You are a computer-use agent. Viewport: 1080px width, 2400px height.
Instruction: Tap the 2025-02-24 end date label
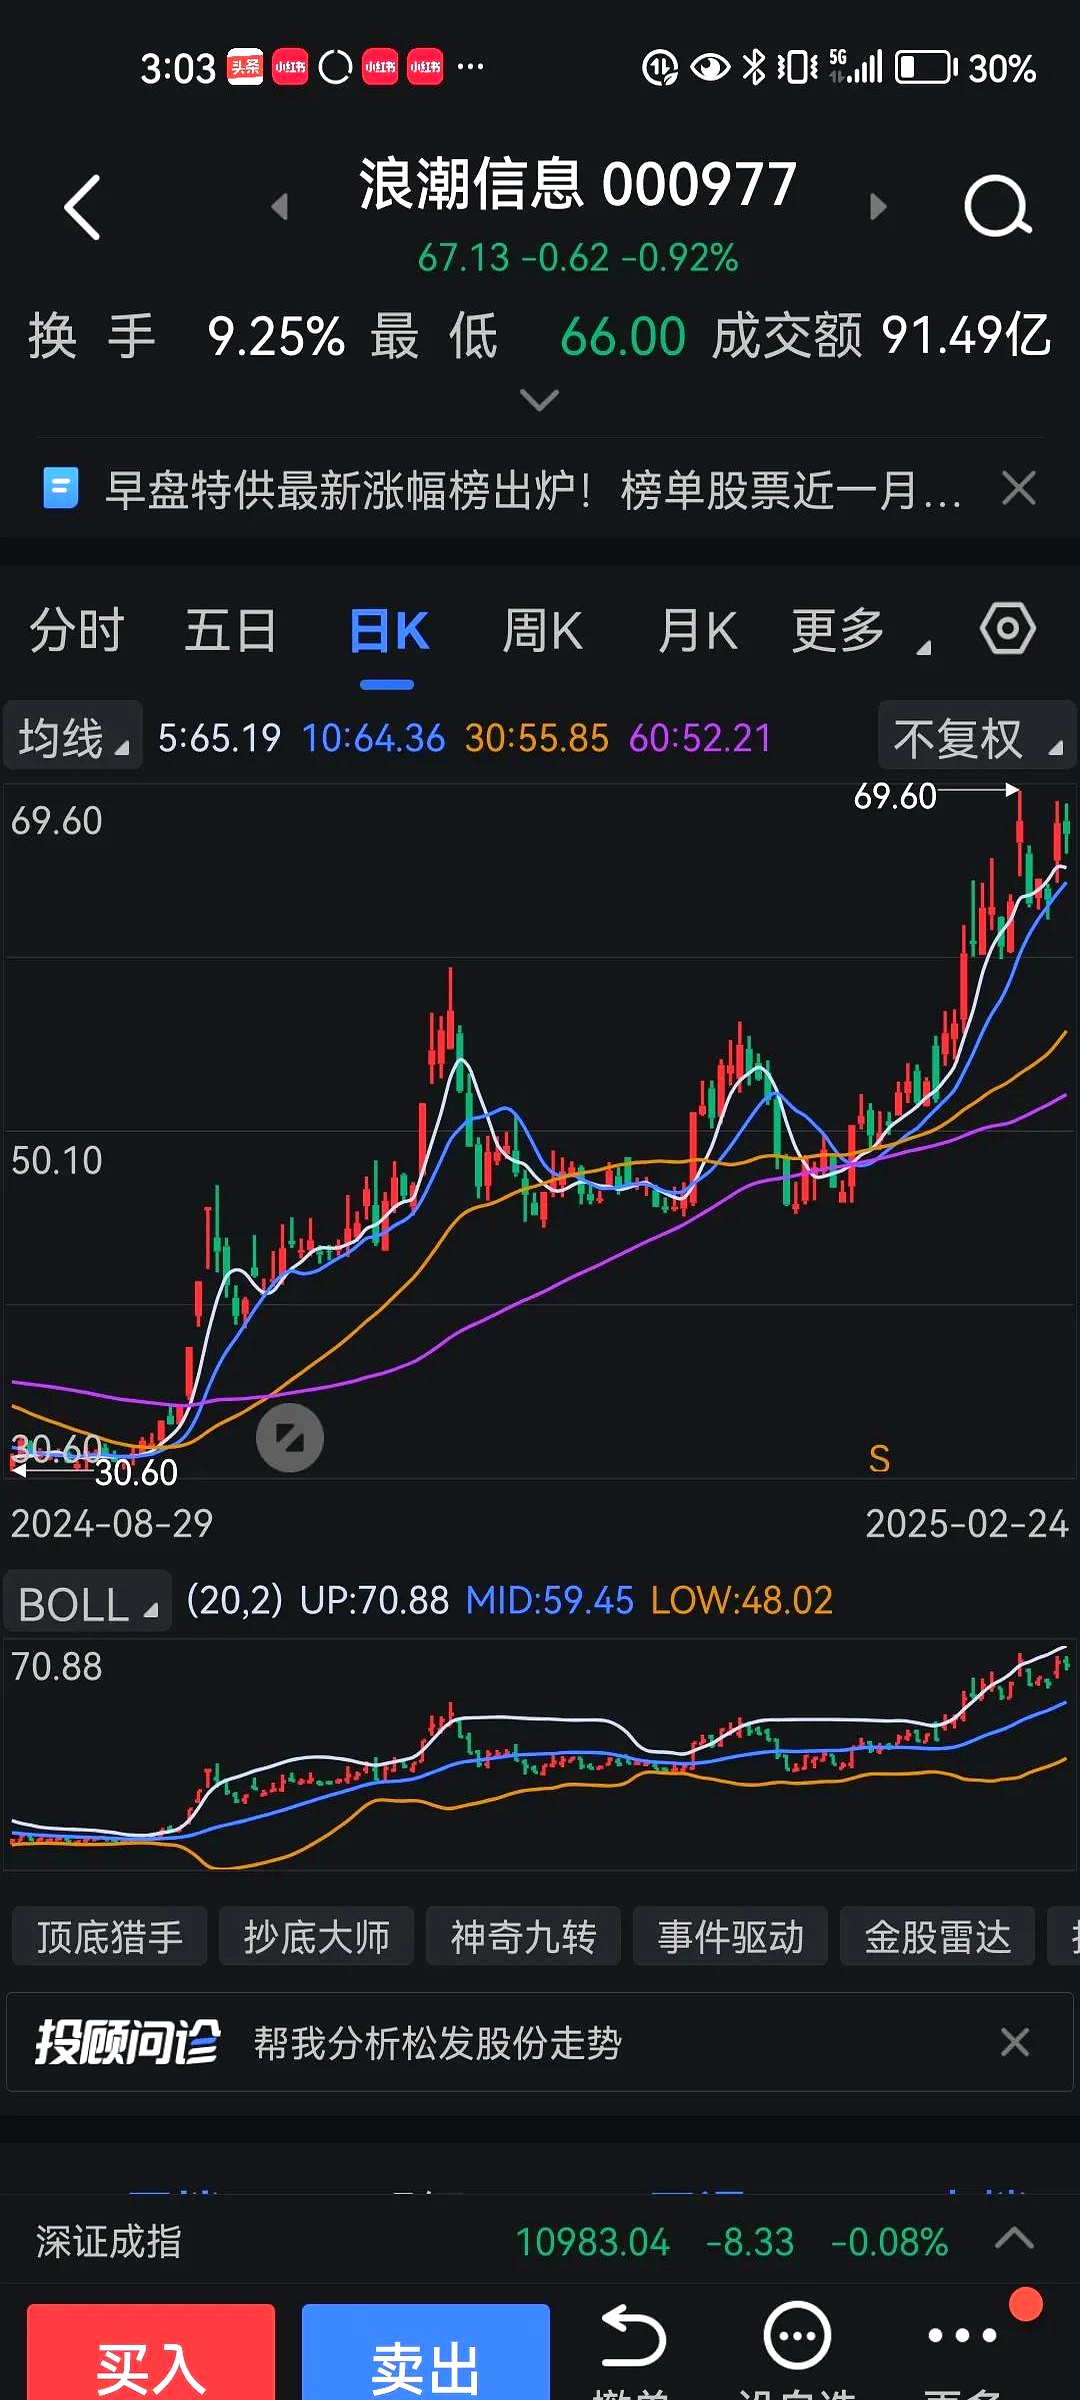[967, 1524]
